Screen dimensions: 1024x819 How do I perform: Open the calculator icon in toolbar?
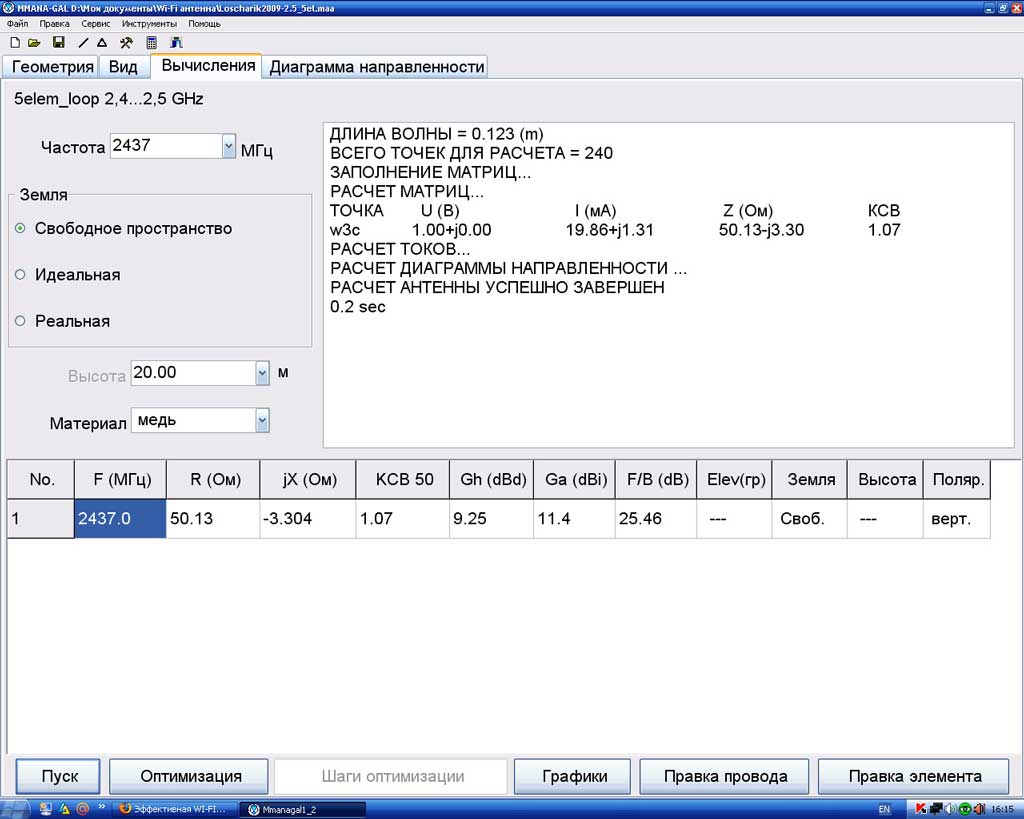click(x=152, y=43)
